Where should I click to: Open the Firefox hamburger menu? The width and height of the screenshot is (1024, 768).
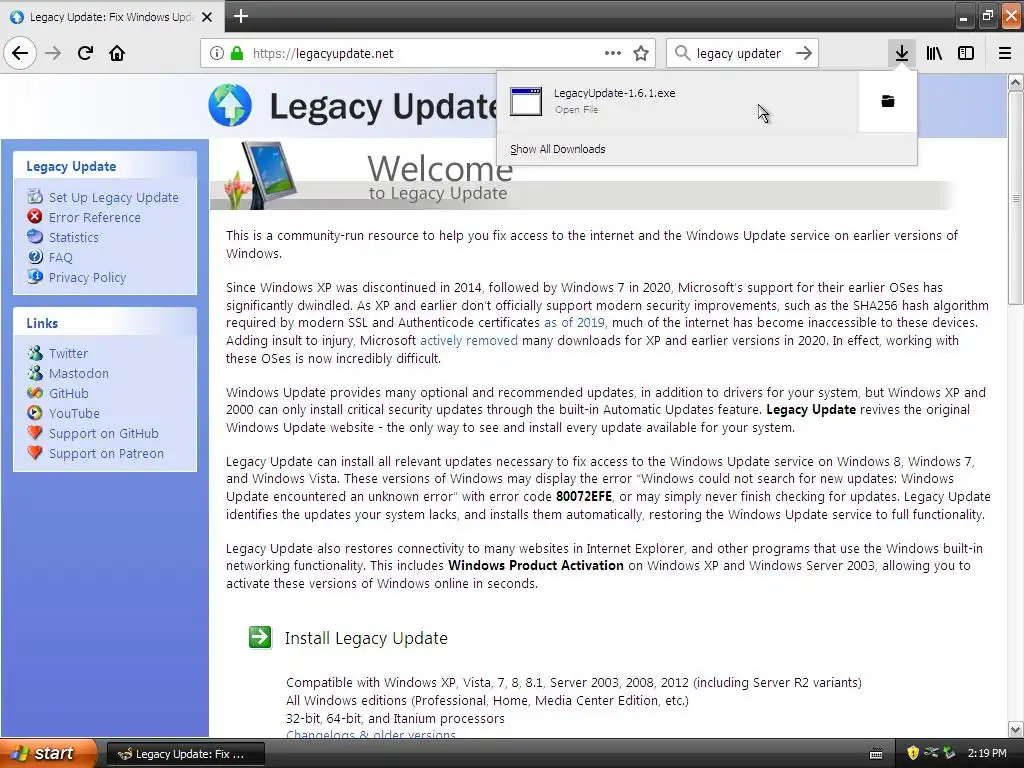click(x=1005, y=53)
